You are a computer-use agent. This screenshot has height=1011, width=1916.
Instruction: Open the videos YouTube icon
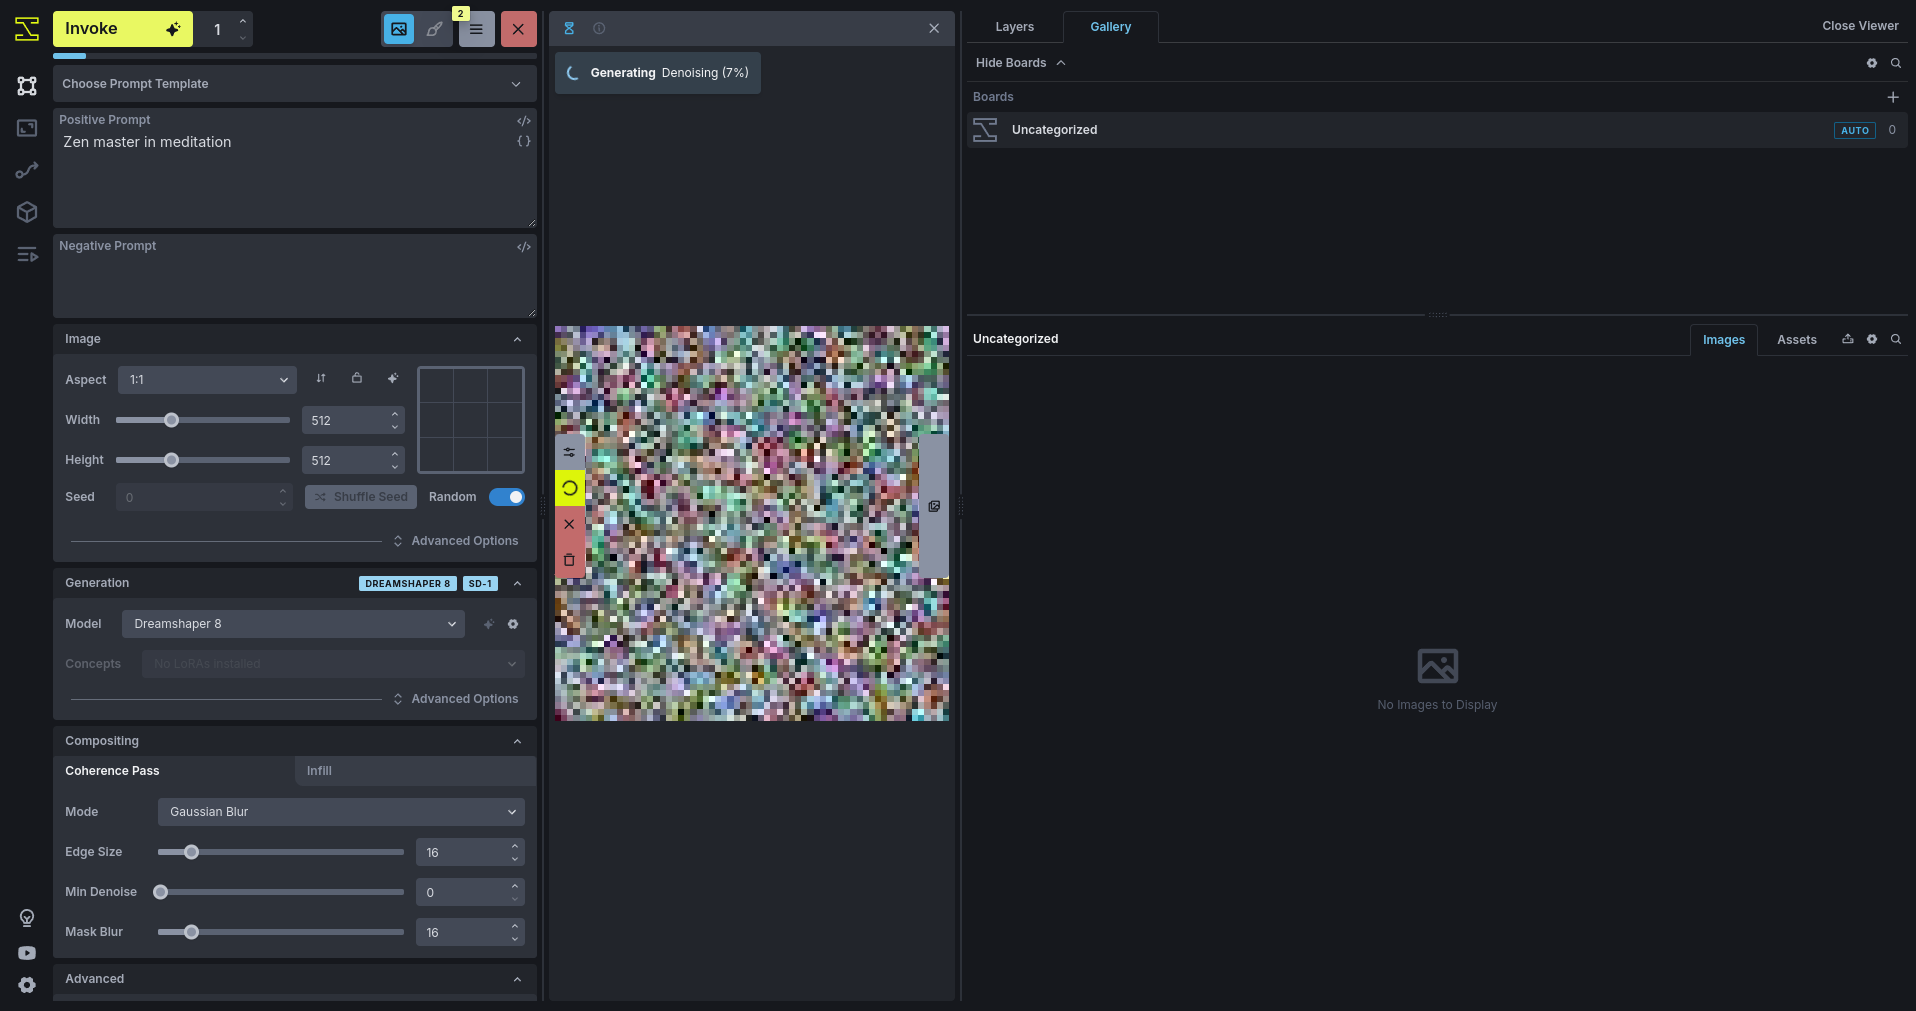coord(27,953)
